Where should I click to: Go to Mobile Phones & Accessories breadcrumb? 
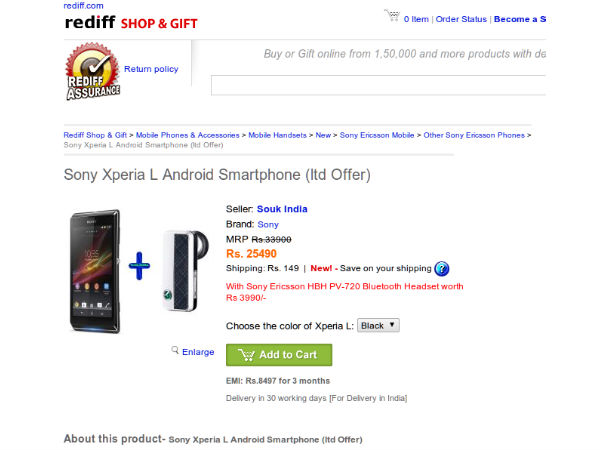point(188,135)
